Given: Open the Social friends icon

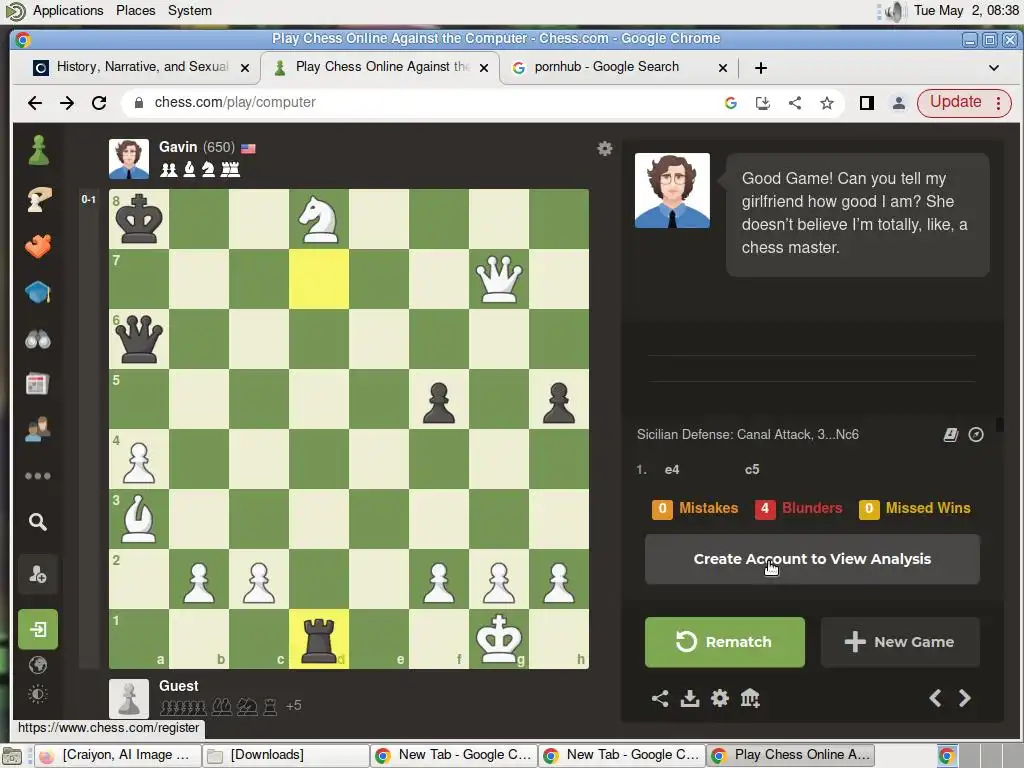Looking at the screenshot, I should click(x=37, y=429).
